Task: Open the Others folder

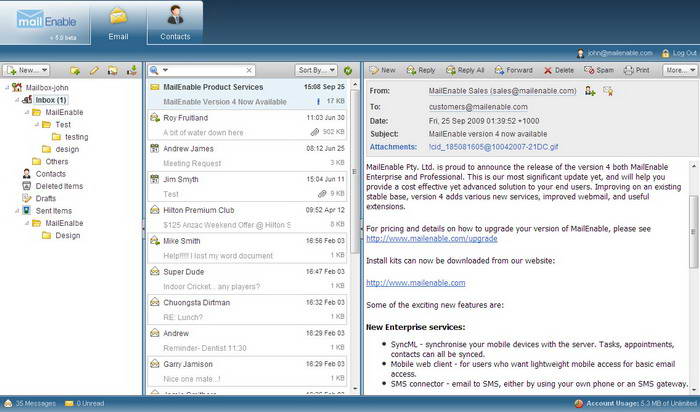Action: [57, 162]
